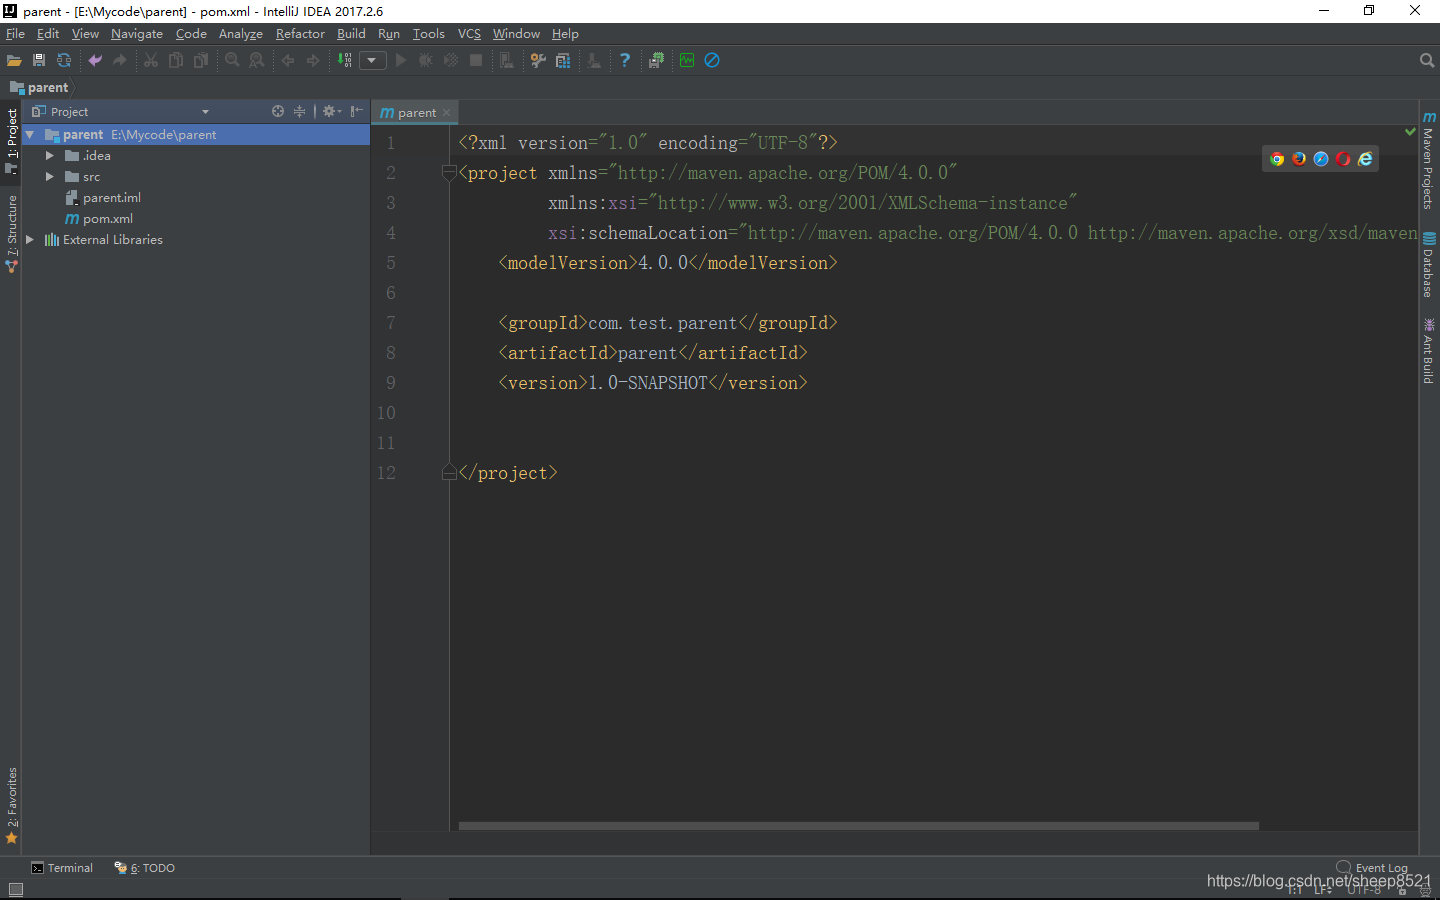Open the 6: TODO tool window
Screen dimensions: 1440x900
tap(145, 868)
